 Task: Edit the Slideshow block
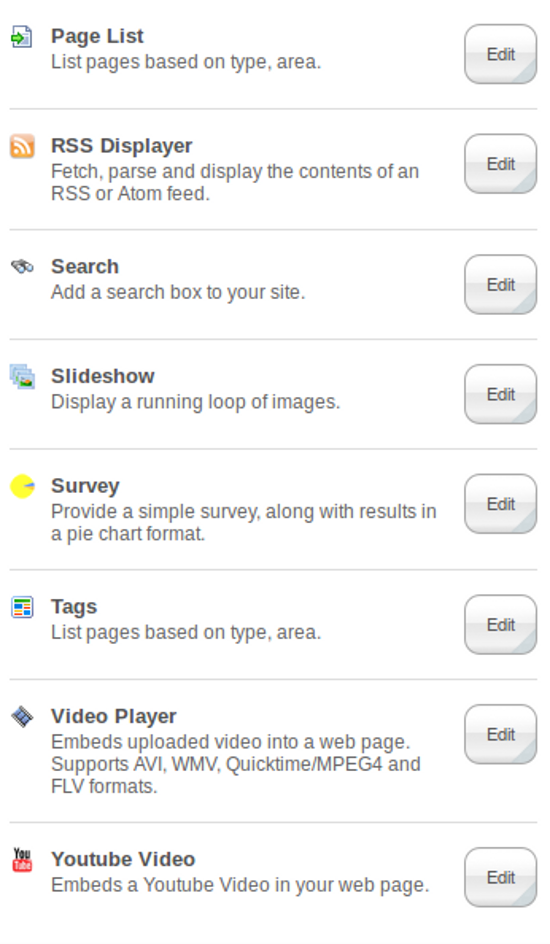point(500,394)
